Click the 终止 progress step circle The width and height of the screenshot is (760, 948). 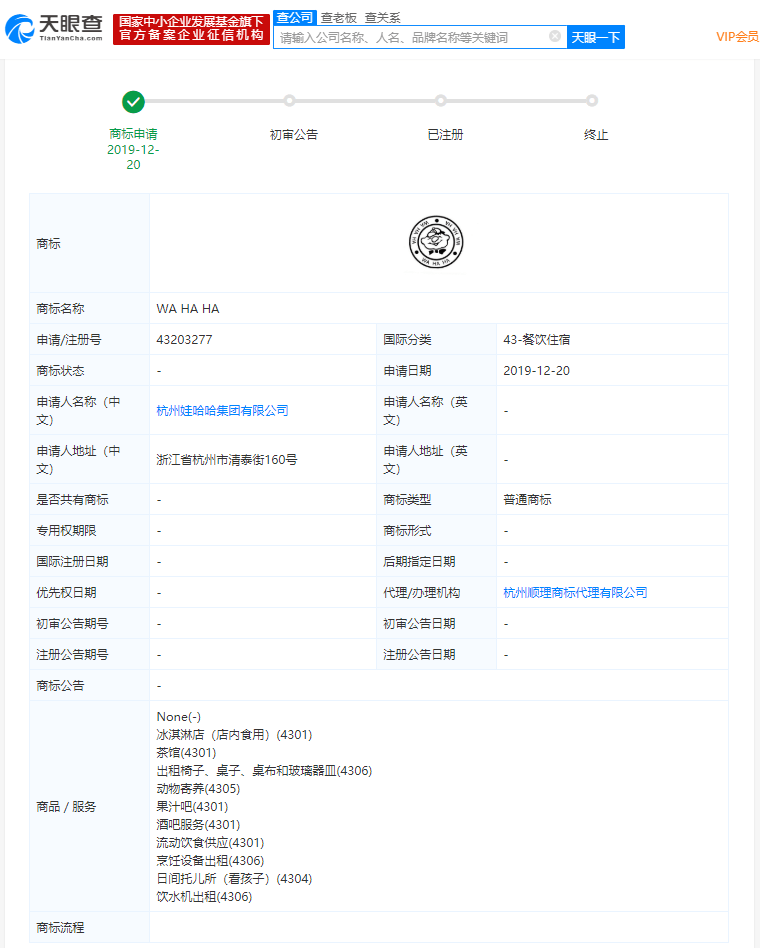tap(592, 101)
